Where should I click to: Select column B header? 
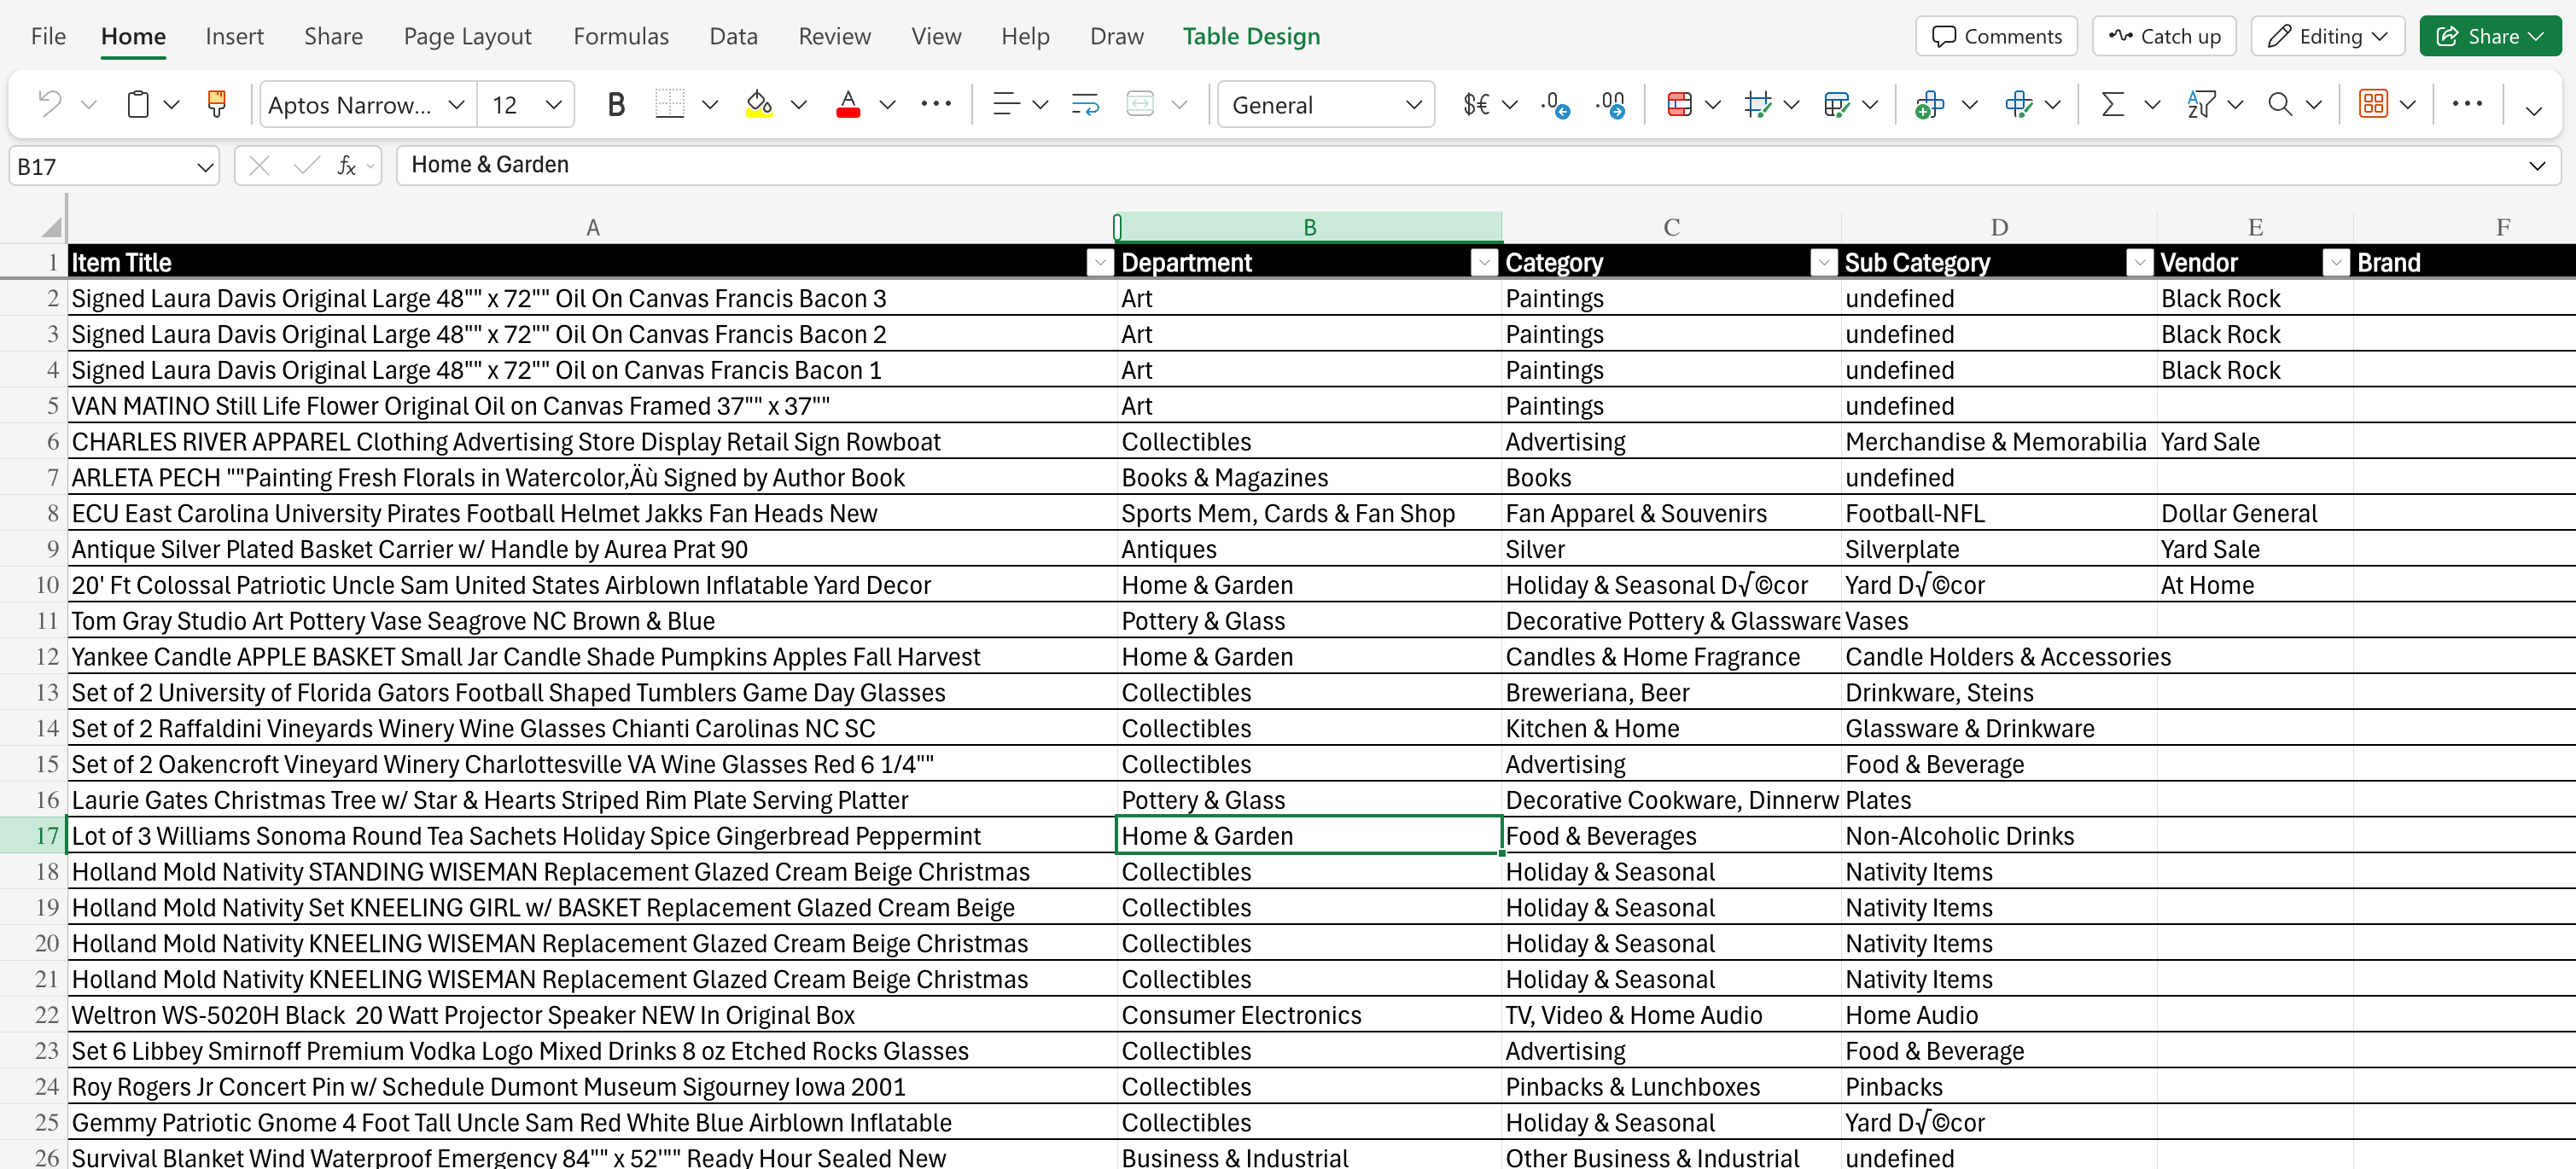click(x=1309, y=227)
